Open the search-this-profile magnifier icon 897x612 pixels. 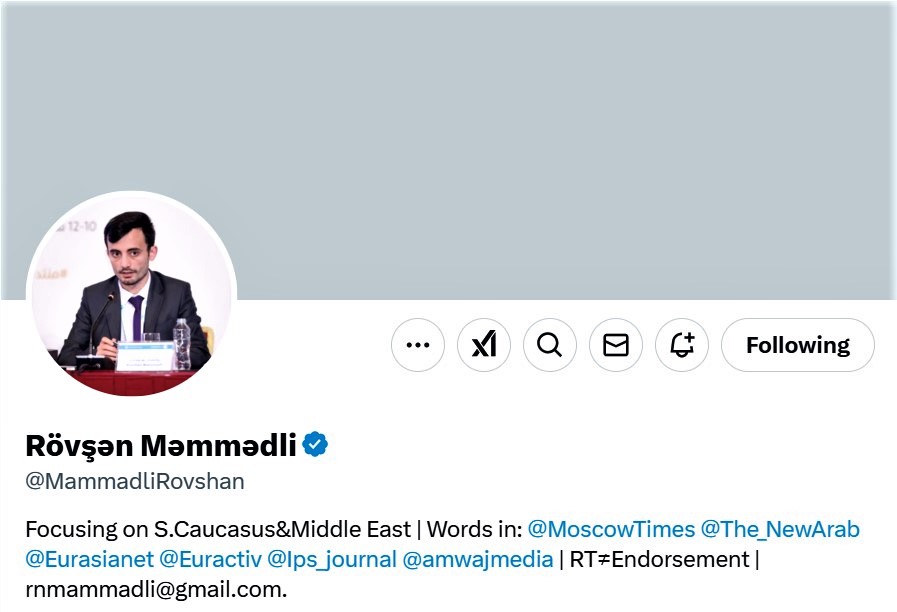coord(550,345)
